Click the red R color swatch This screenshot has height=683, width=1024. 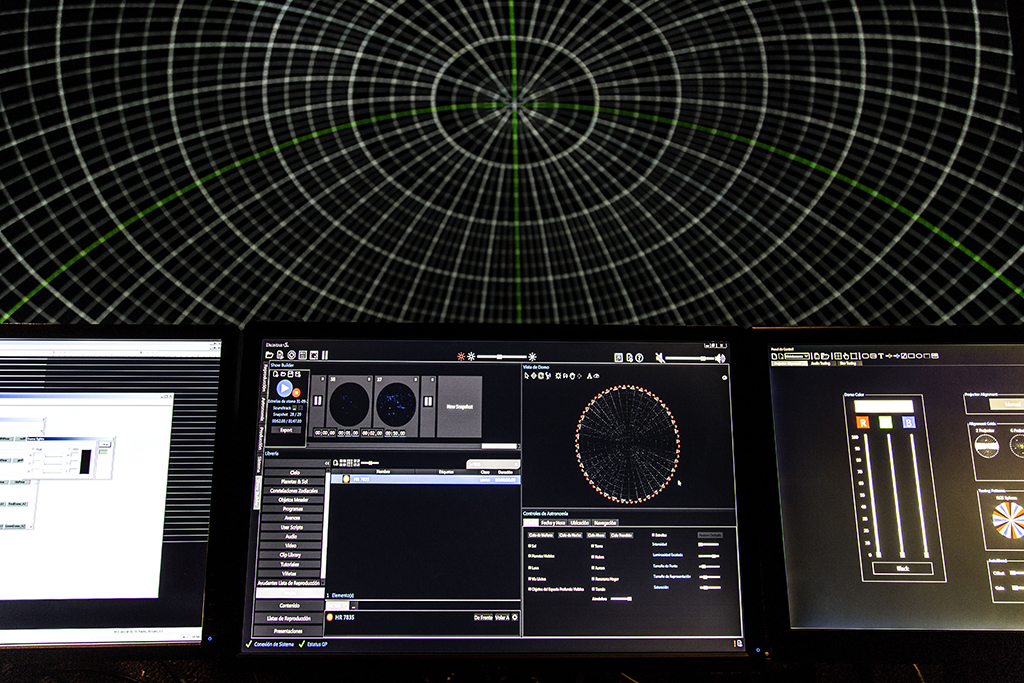(862, 422)
